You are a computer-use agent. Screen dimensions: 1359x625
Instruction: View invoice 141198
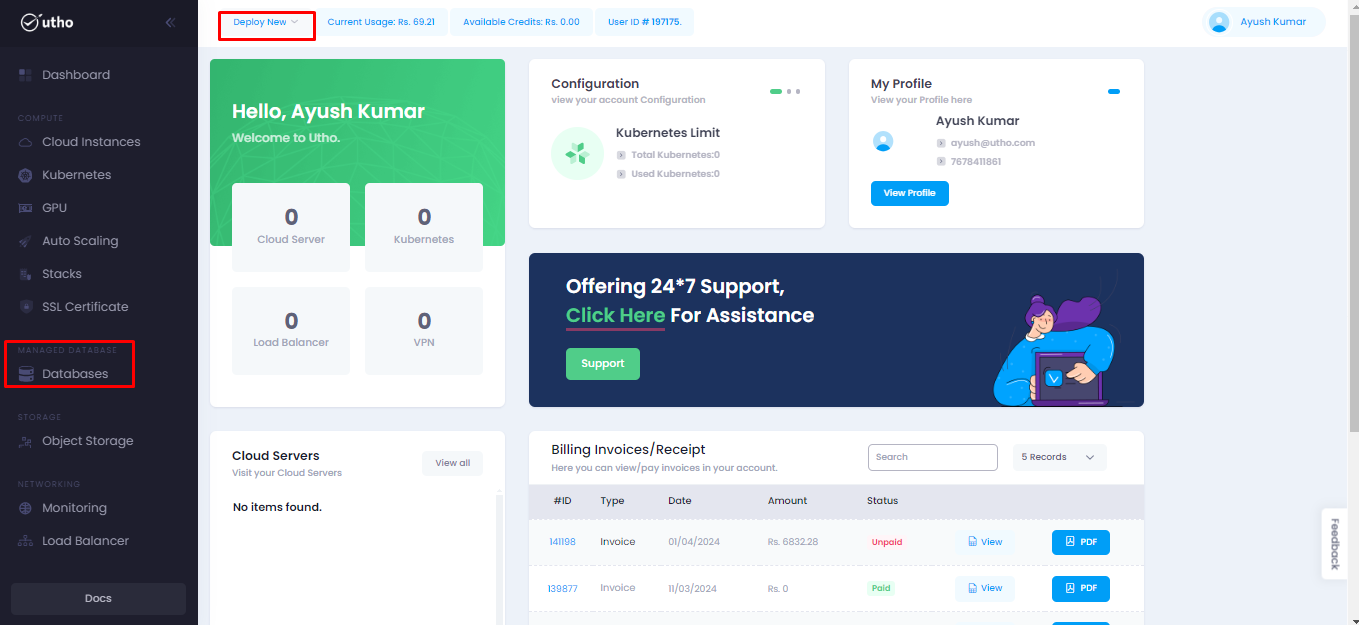pos(985,542)
